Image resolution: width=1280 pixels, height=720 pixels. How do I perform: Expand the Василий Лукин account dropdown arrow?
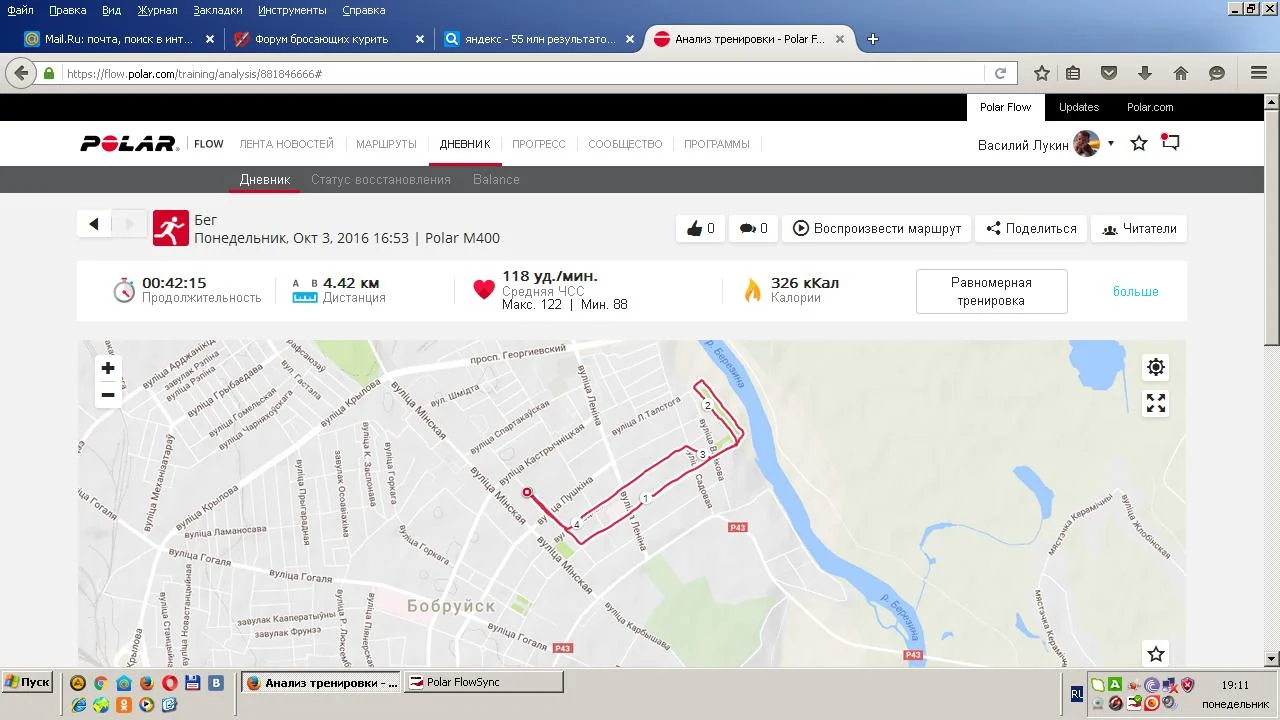tap(1110, 144)
